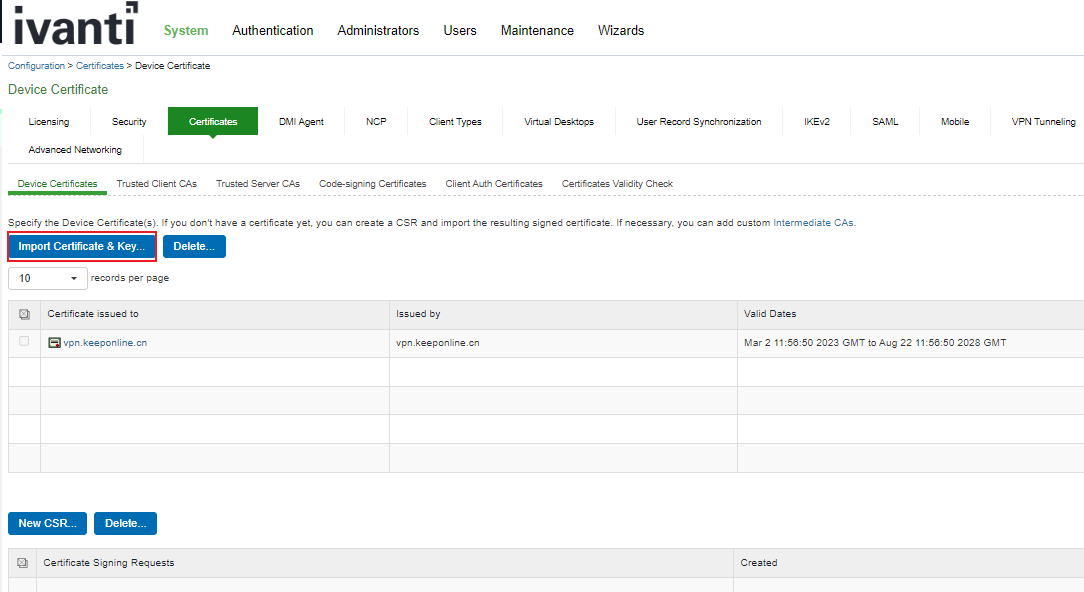Open the Wizards menu
Viewport: 1084px width, 592px height.
[x=620, y=30]
